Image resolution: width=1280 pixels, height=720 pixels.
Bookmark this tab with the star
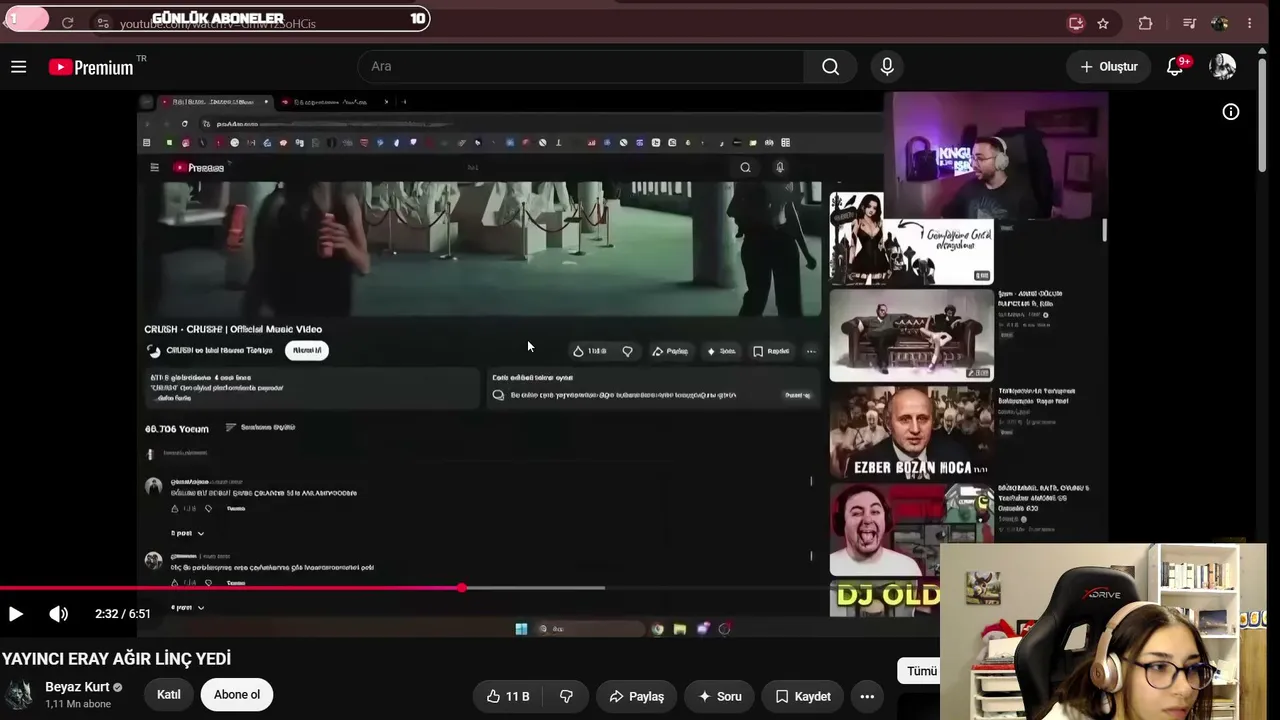1103,23
